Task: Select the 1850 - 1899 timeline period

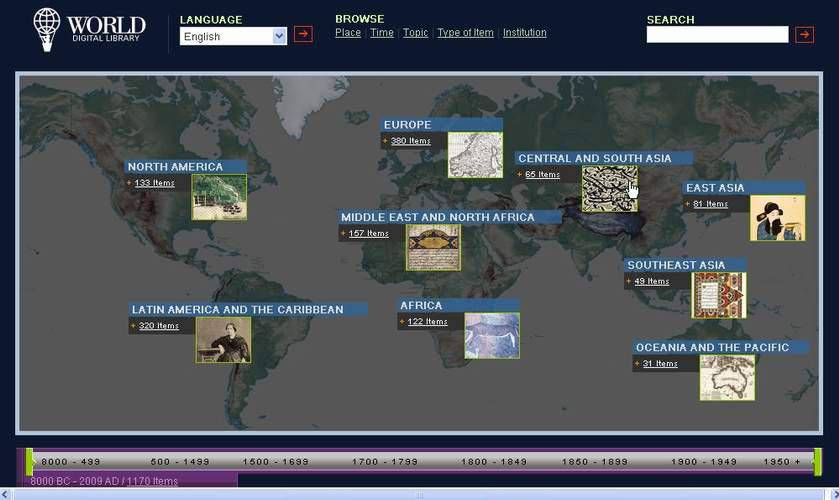Action: [594, 461]
